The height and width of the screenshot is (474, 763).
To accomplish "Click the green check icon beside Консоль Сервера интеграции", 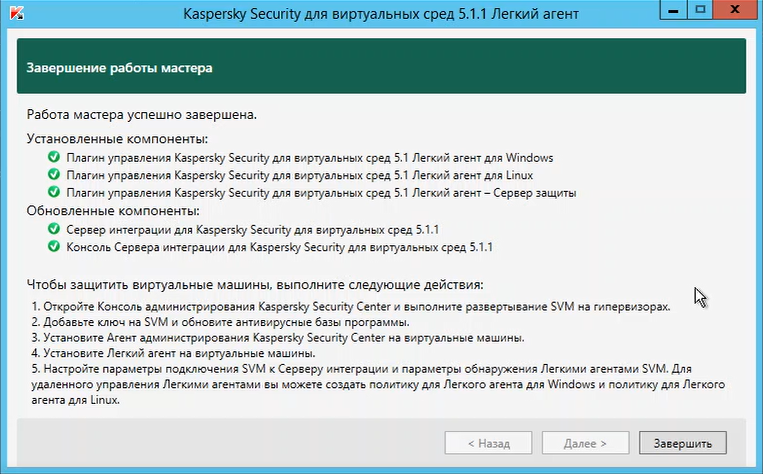I will point(54,246).
